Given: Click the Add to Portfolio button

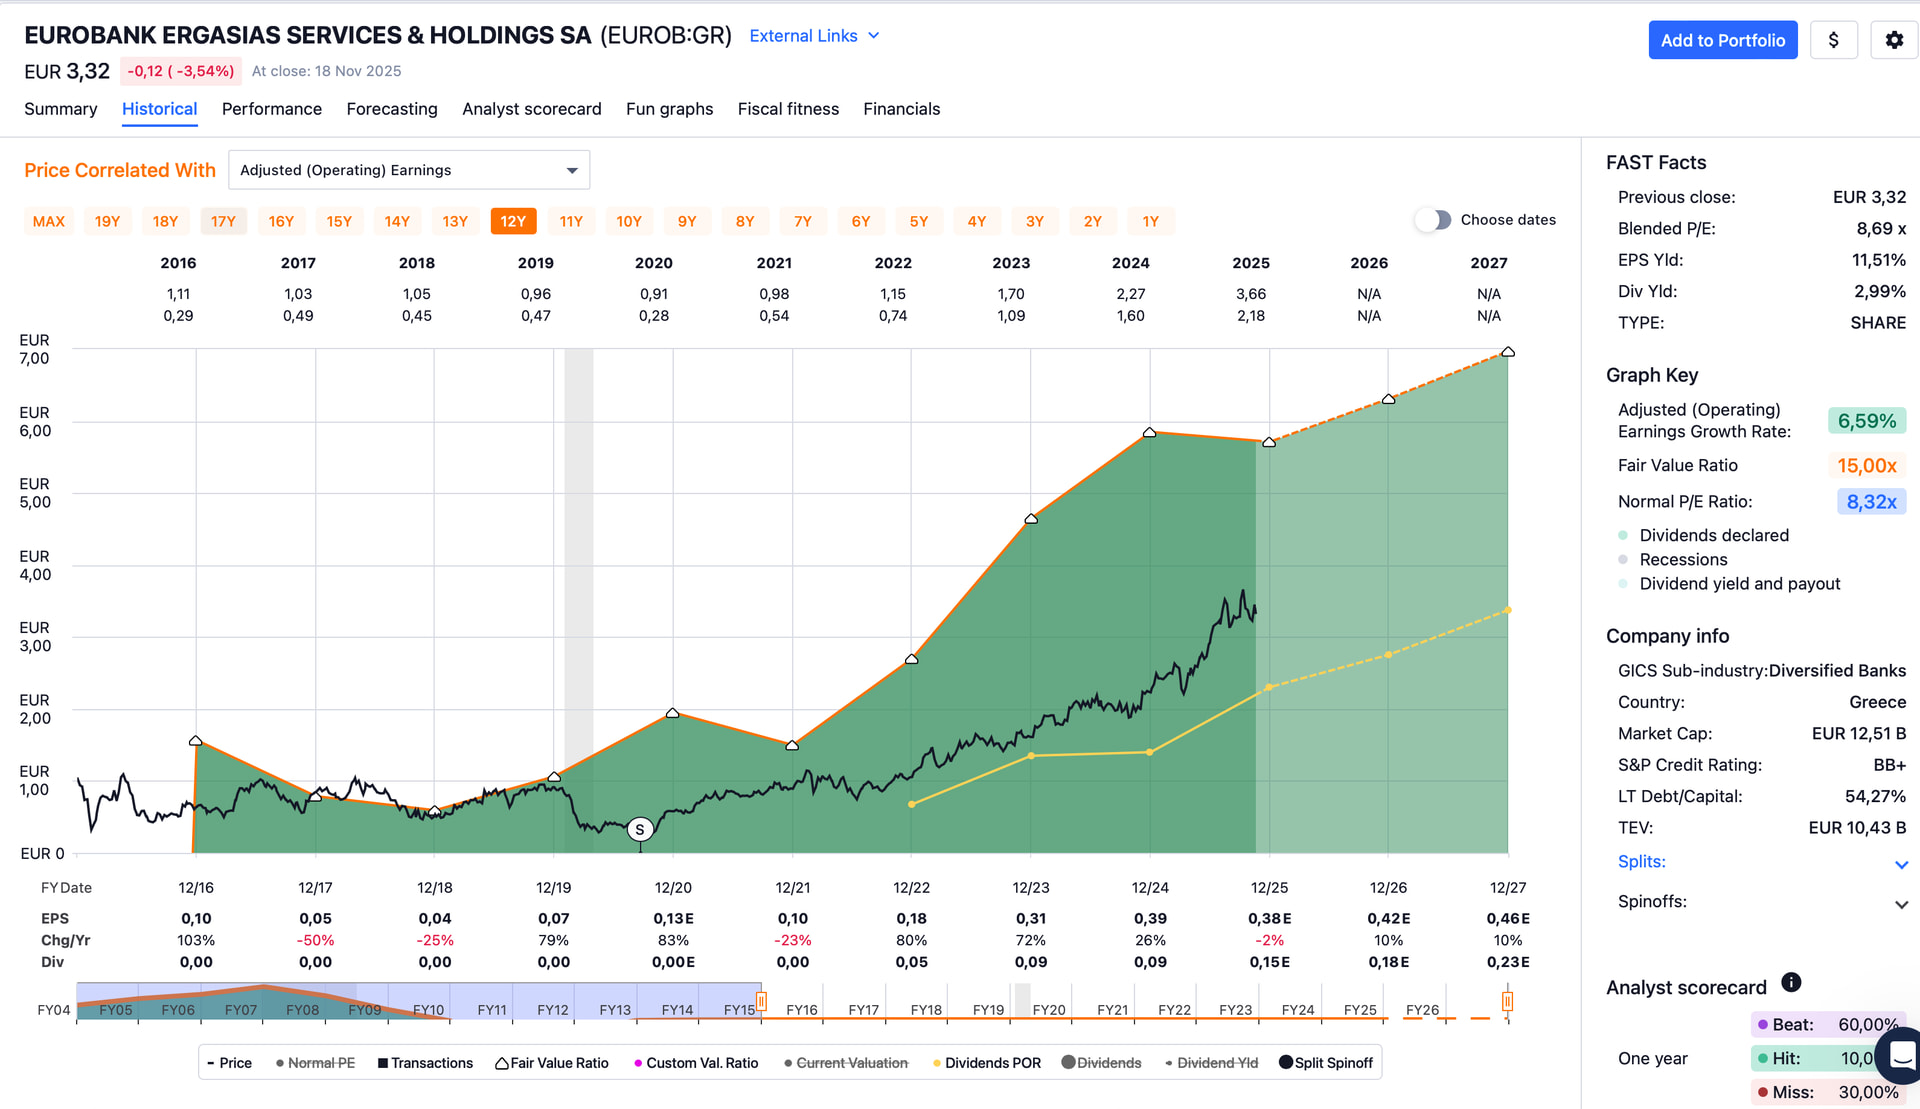Looking at the screenshot, I should [1722, 40].
